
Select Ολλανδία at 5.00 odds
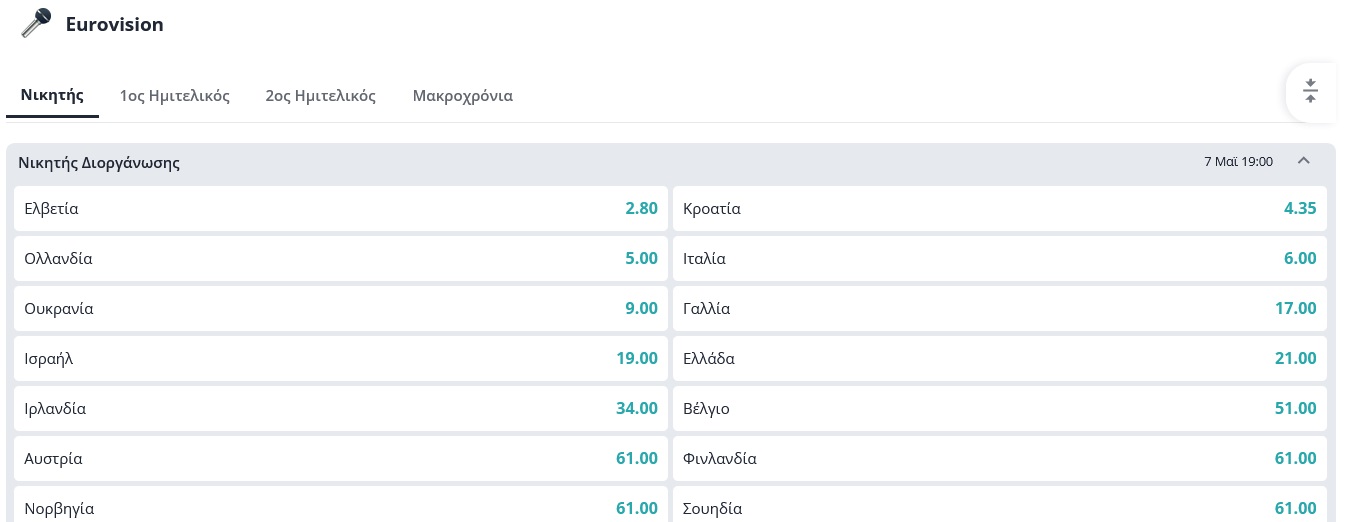pyautogui.click(x=341, y=258)
